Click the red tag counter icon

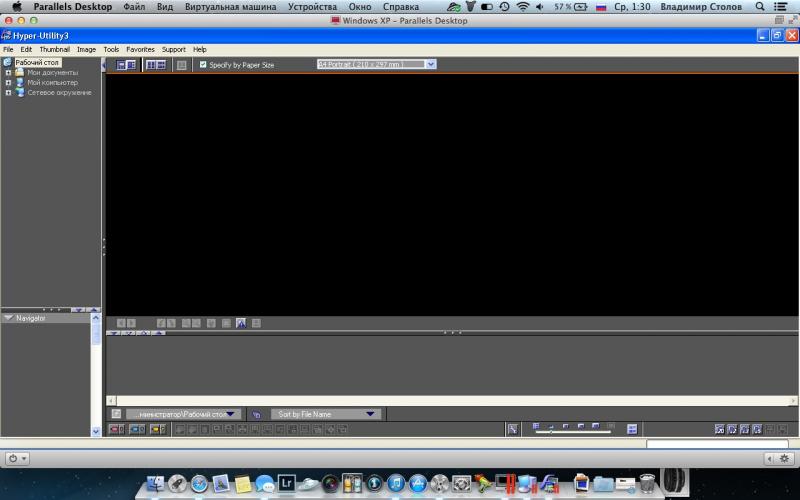pyautogui.click(x=116, y=430)
